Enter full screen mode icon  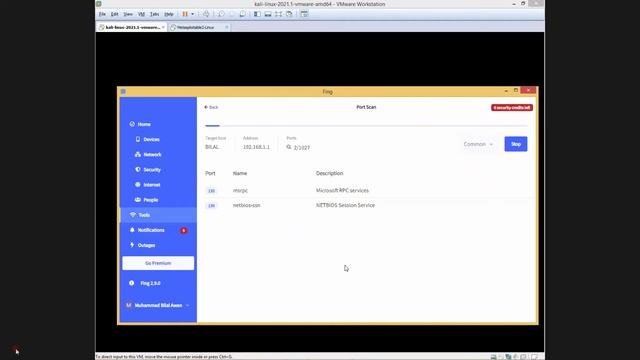coord(278,14)
